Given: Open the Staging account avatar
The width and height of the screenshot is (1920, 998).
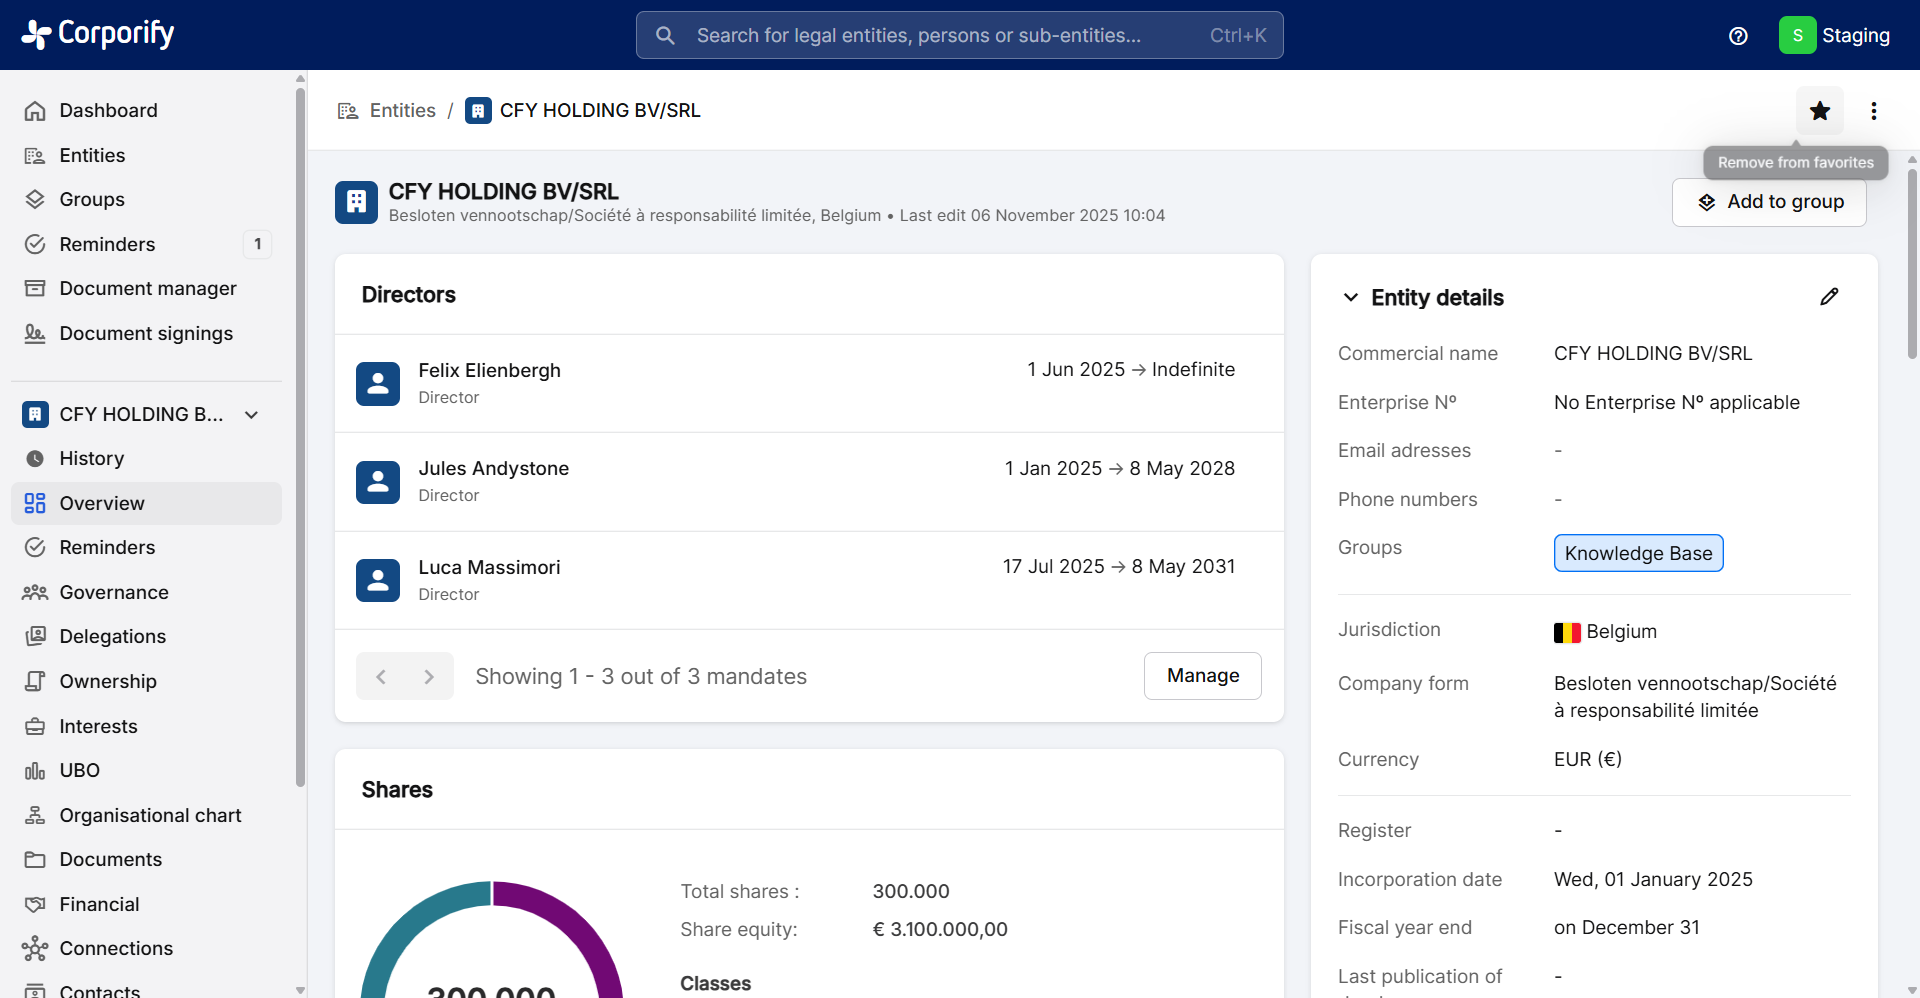Looking at the screenshot, I should 1797,35.
